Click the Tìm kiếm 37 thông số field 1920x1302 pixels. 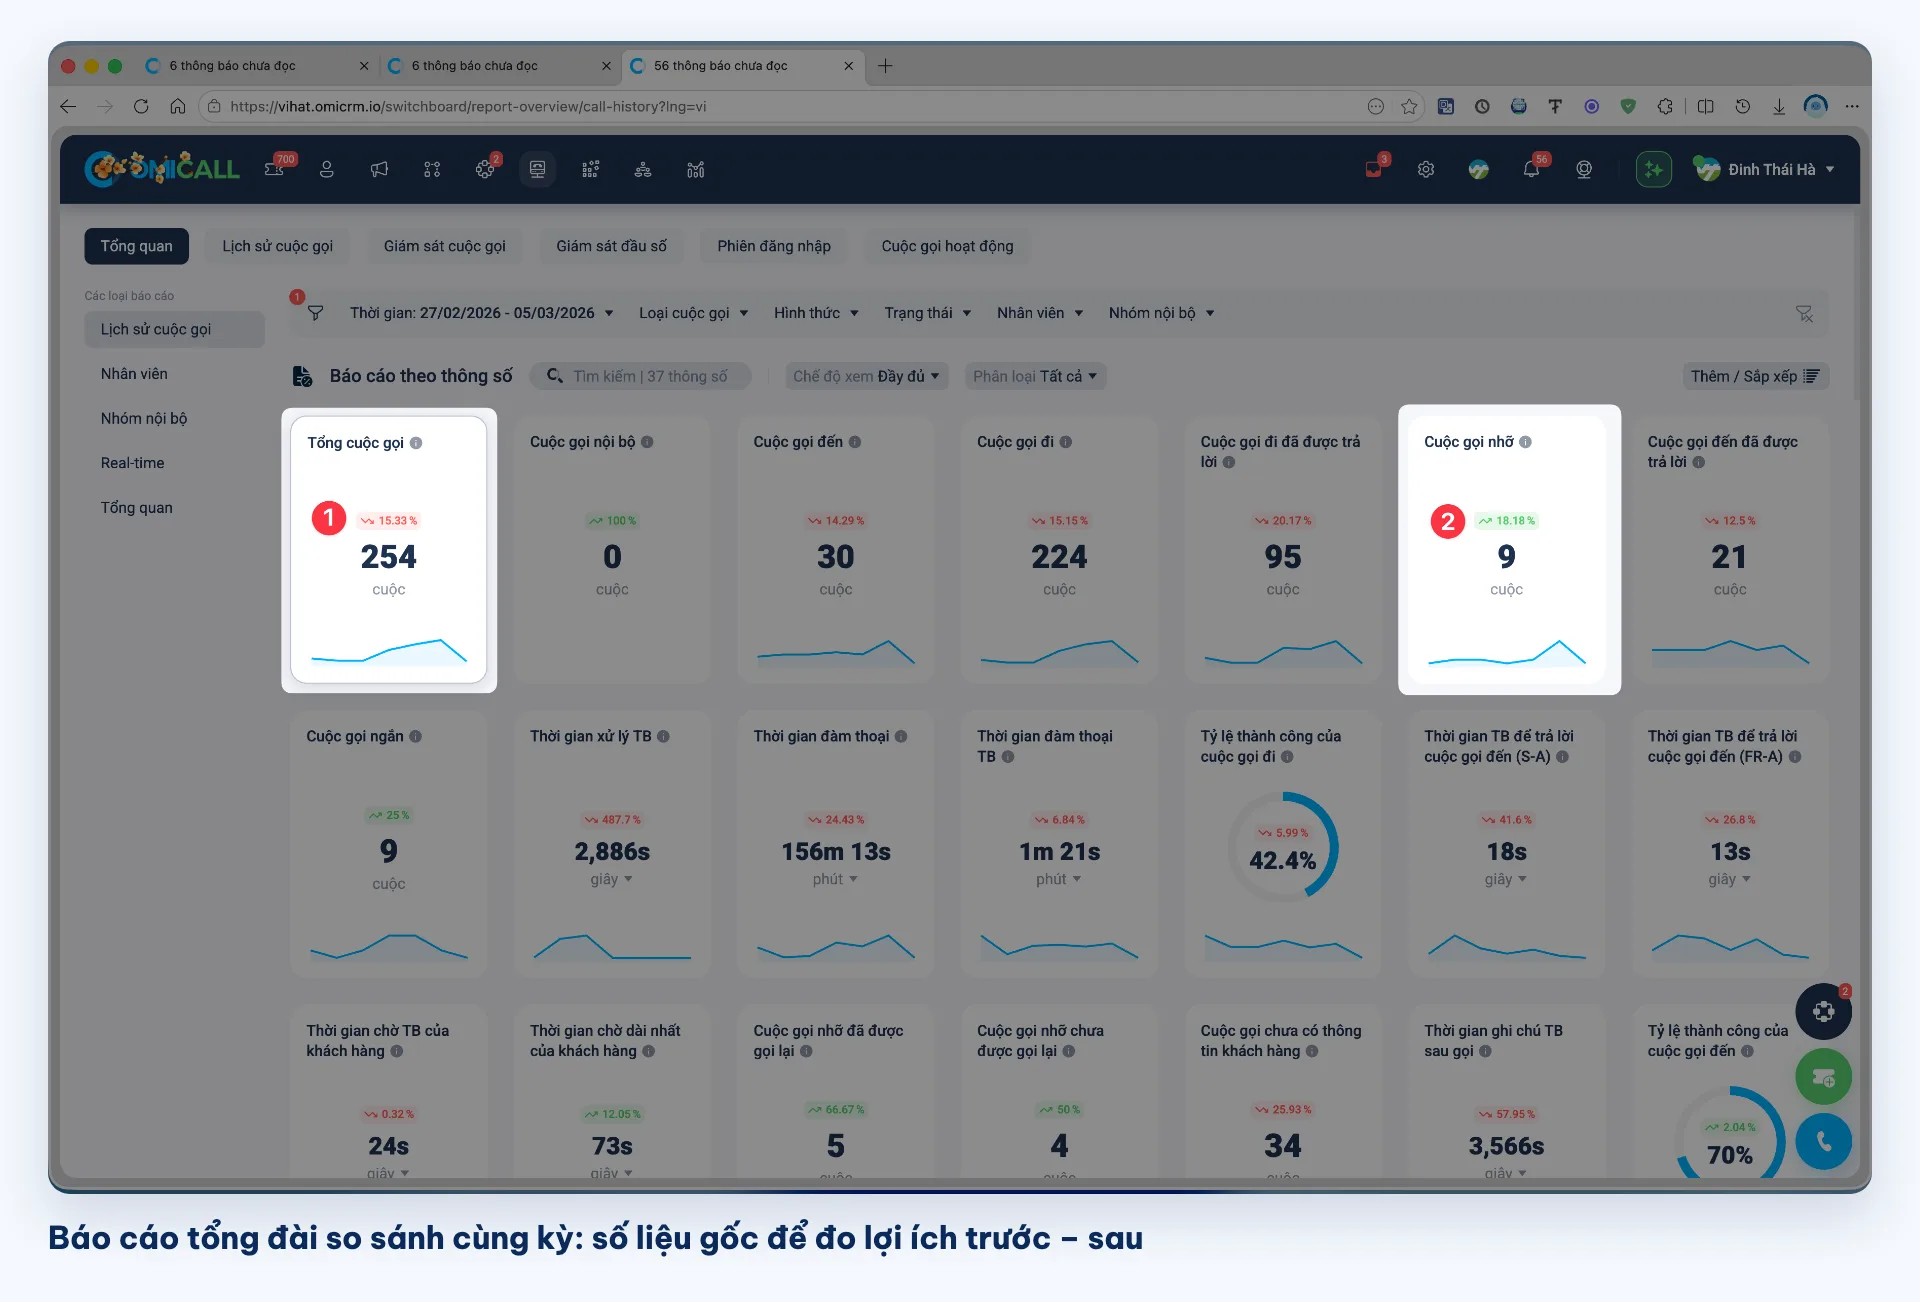click(x=640, y=376)
